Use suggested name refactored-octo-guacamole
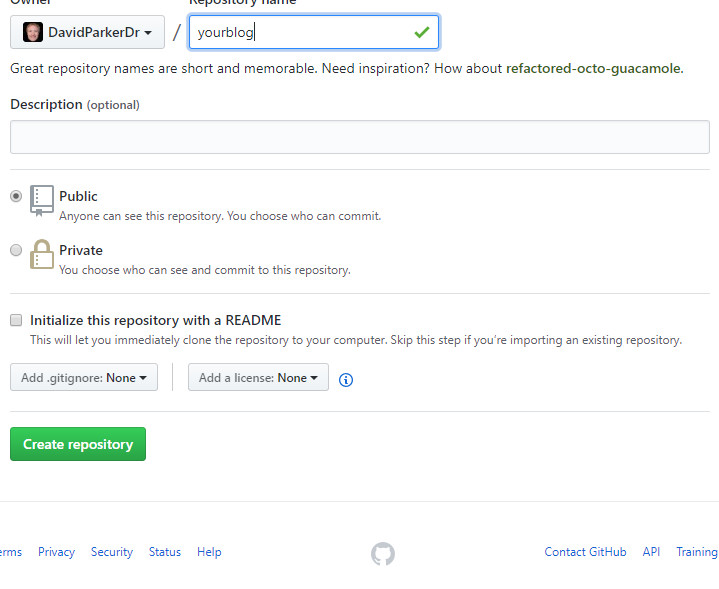The height and width of the screenshot is (589, 719). tap(594, 68)
